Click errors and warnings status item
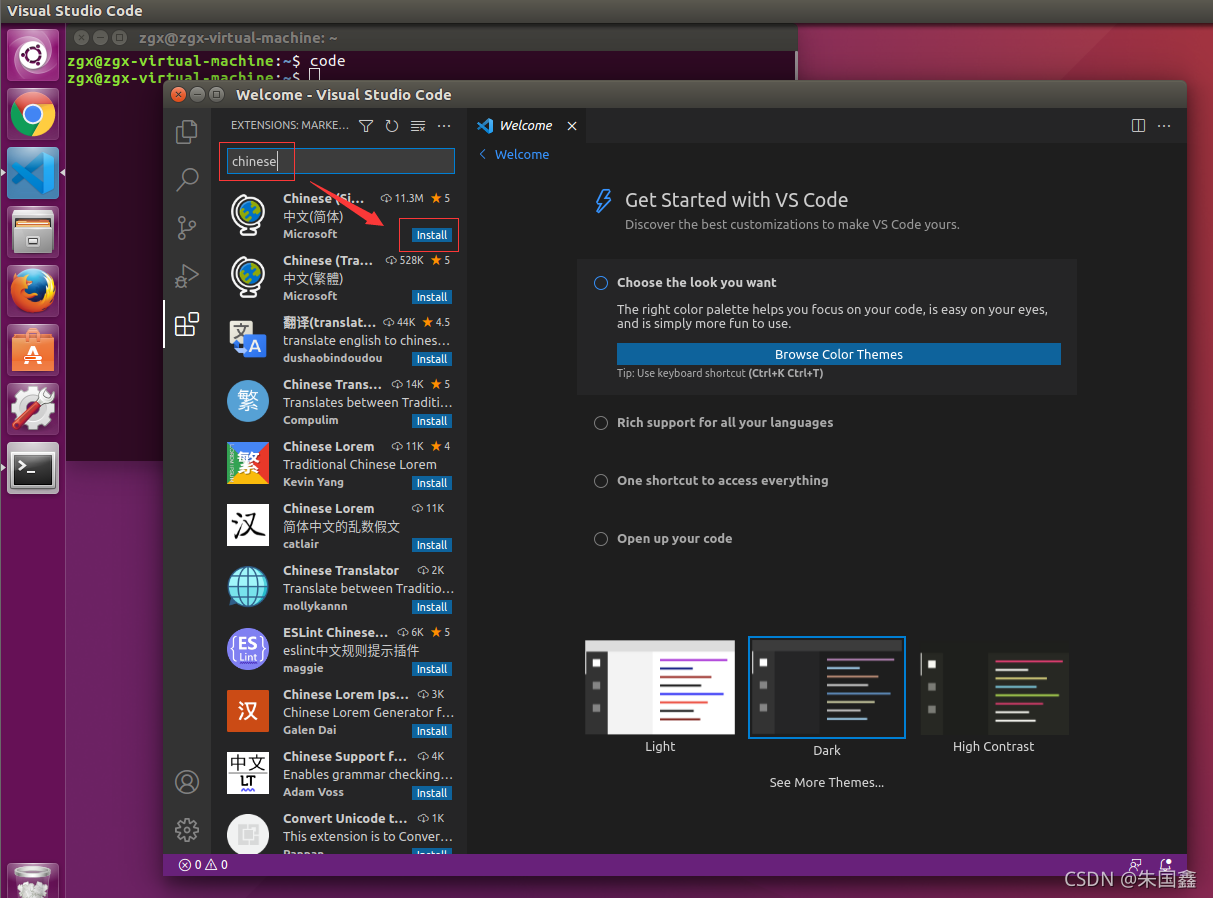 click(203, 865)
